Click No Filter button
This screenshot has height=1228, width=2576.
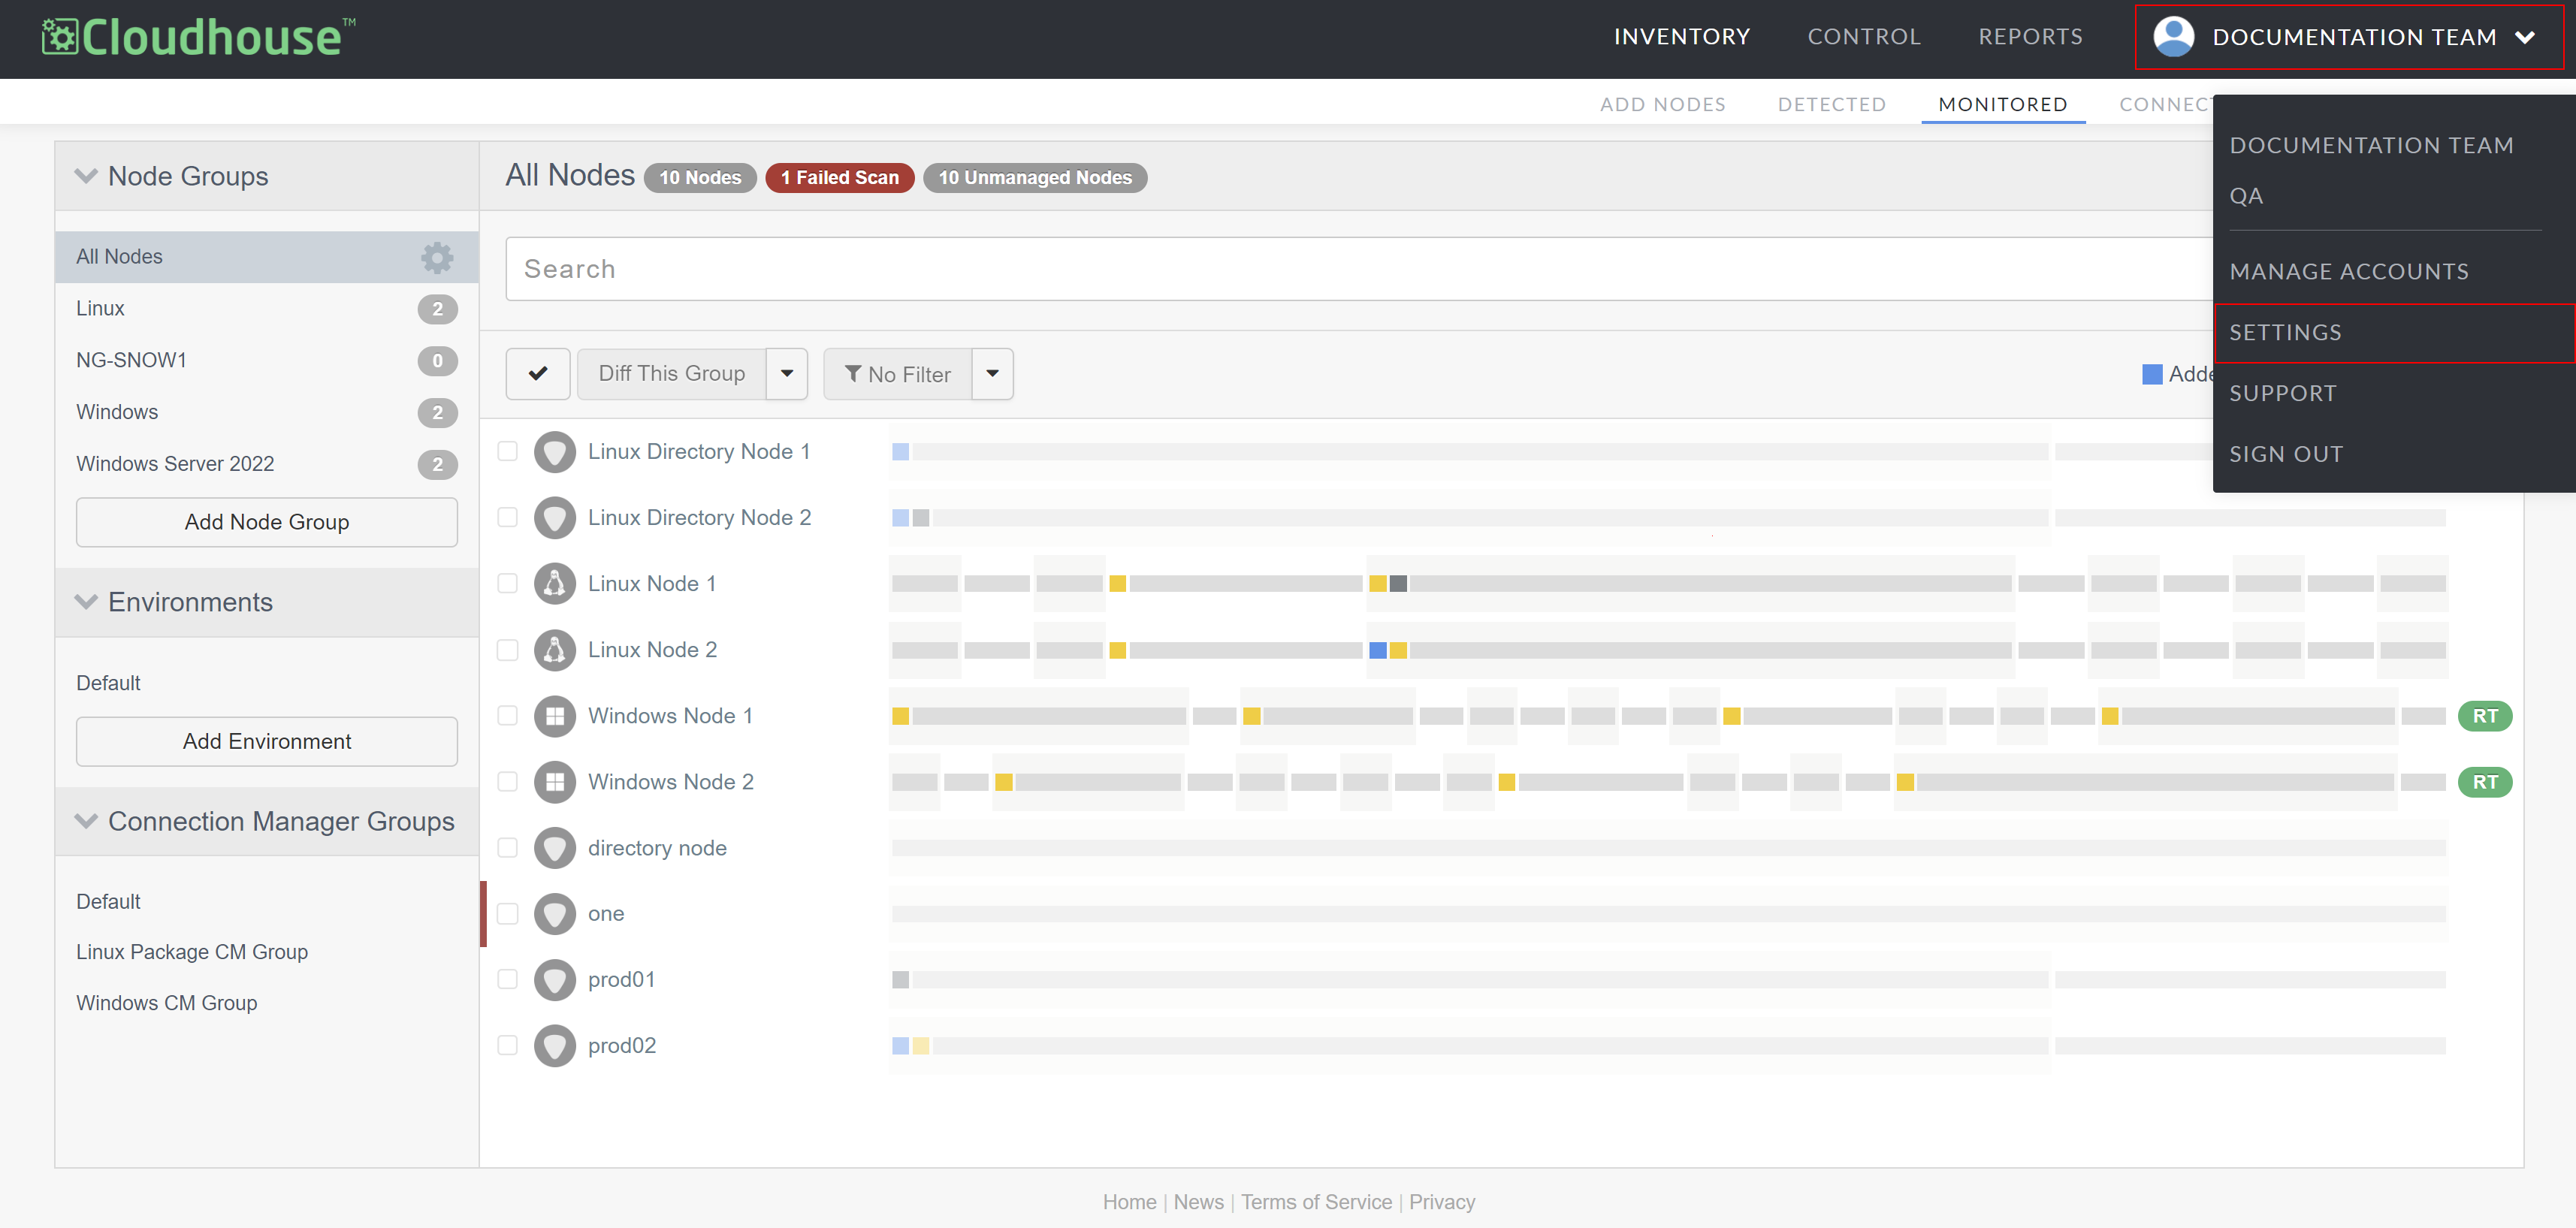897,374
